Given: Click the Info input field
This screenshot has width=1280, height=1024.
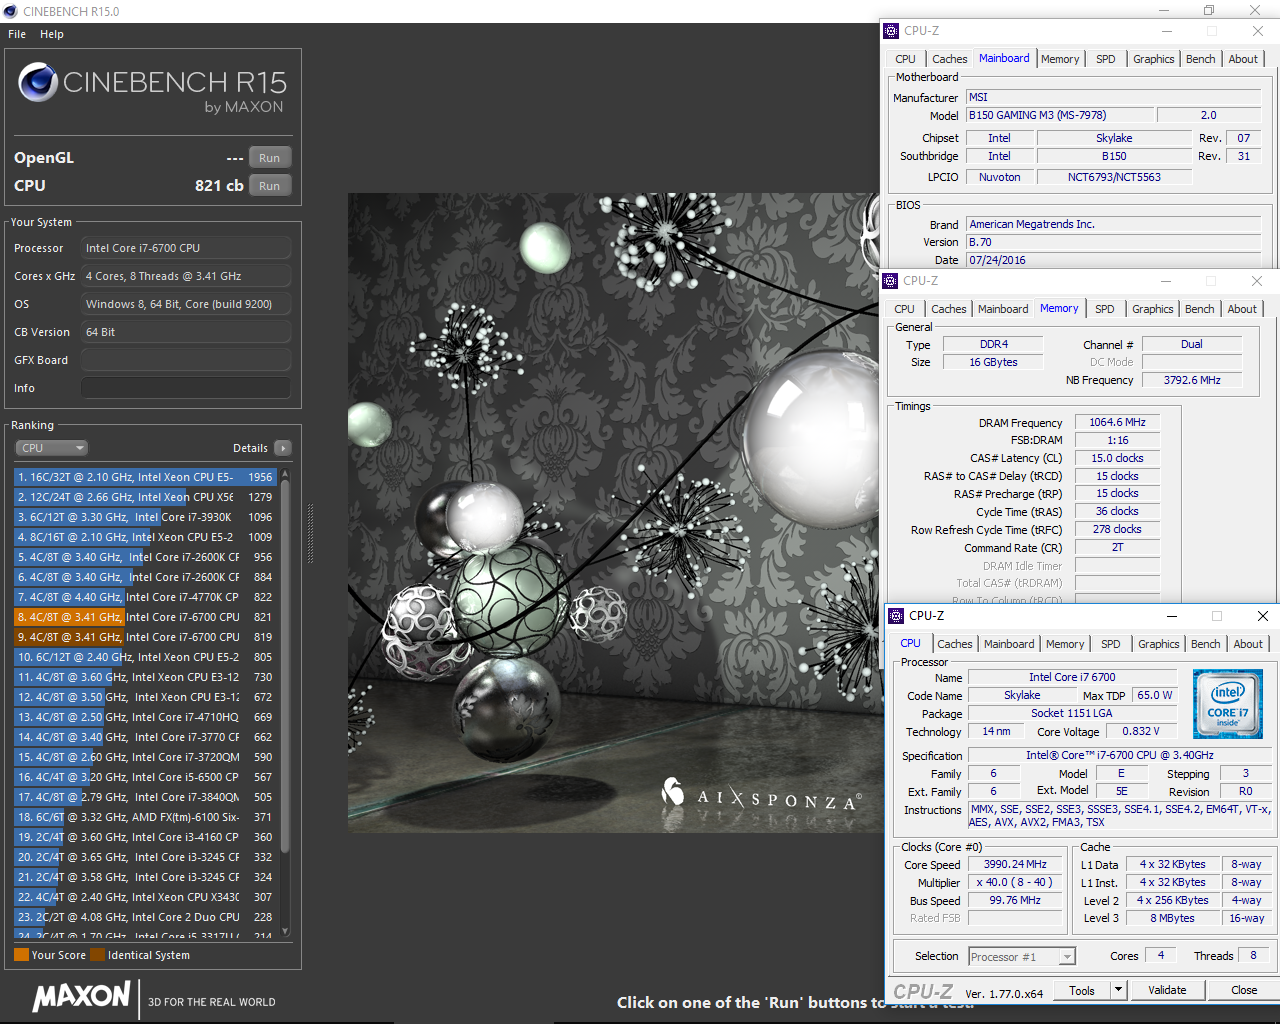Looking at the screenshot, I should 186,388.
